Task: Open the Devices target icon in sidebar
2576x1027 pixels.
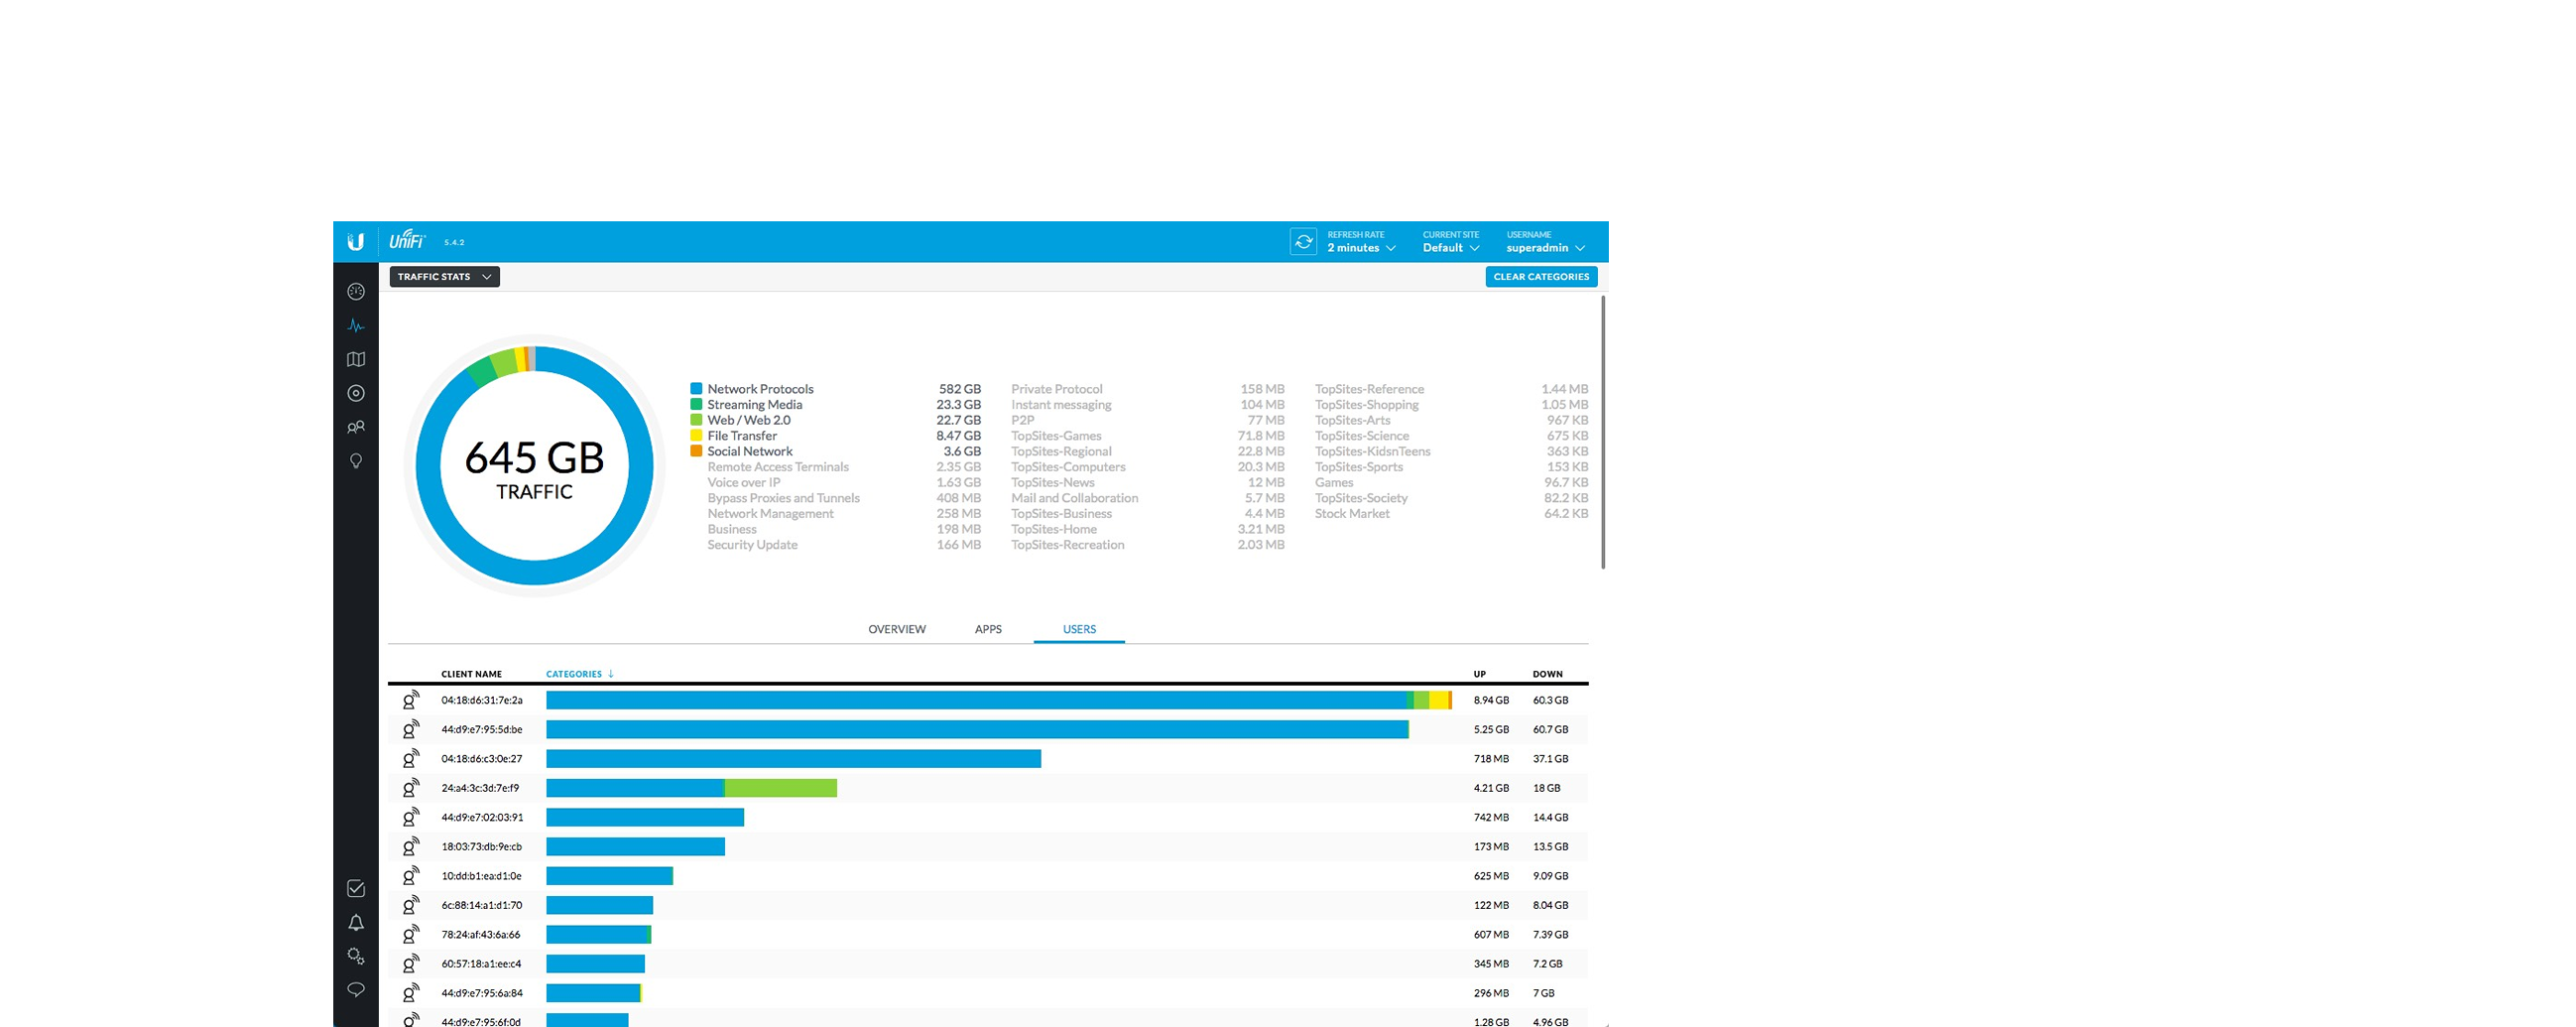Action: [x=355, y=394]
